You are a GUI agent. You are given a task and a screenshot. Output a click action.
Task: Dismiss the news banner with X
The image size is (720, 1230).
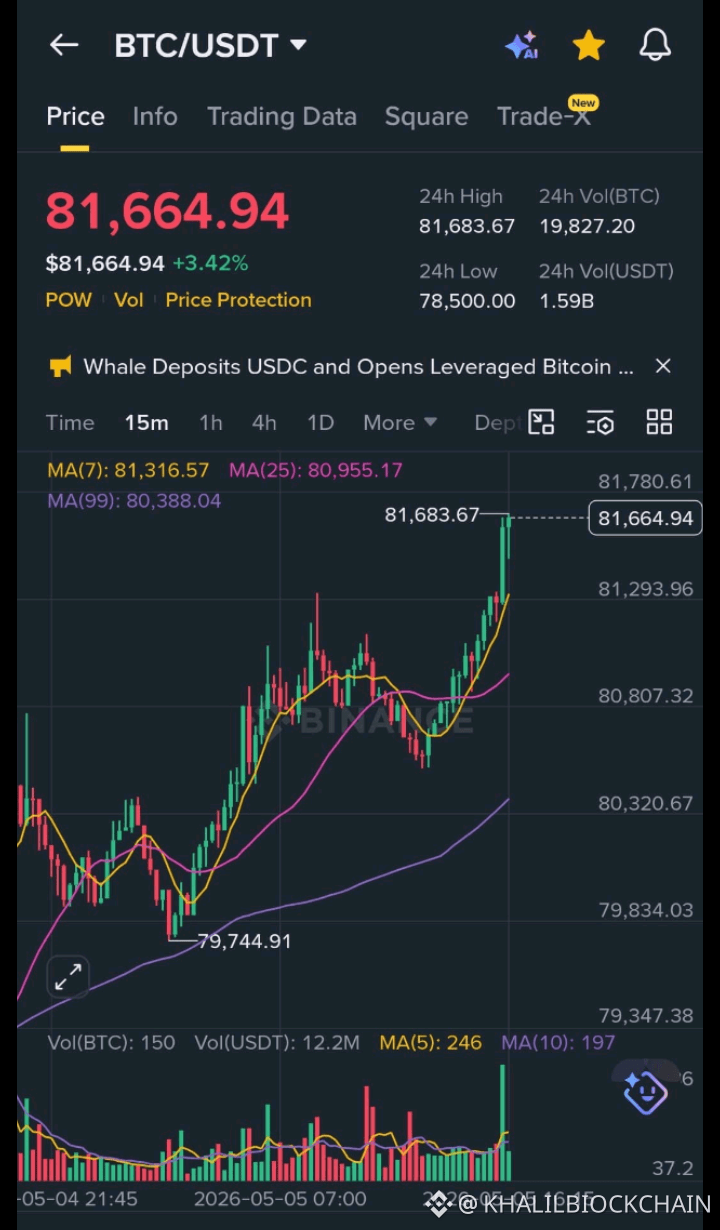point(662,367)
